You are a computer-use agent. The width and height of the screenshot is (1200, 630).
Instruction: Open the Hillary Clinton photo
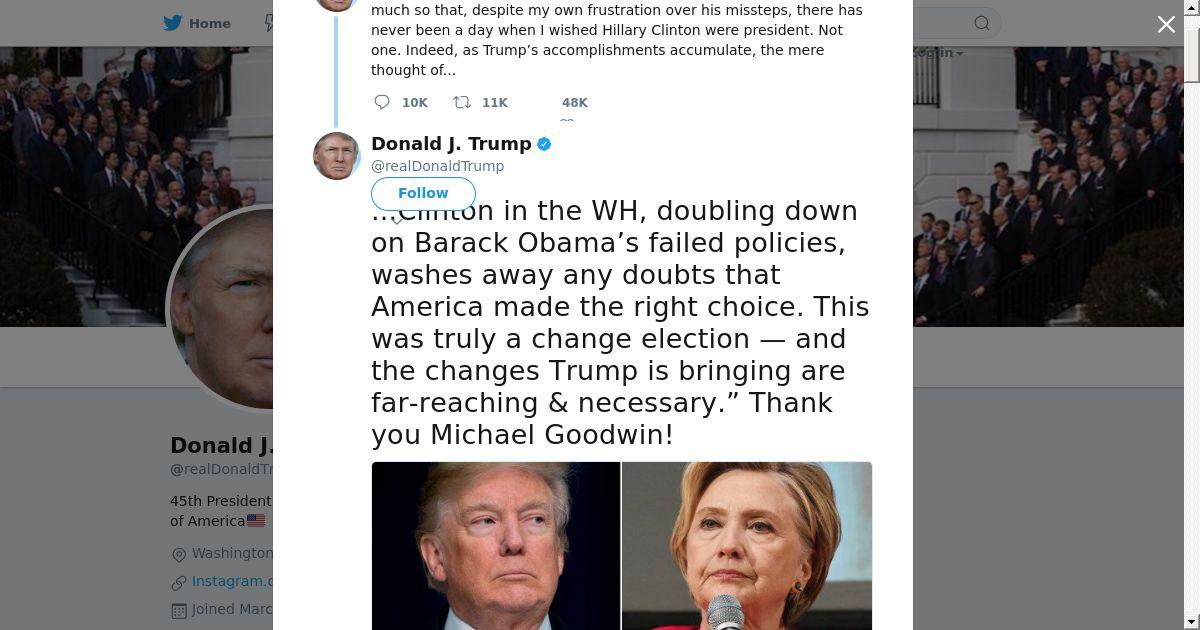coord(747,546)
